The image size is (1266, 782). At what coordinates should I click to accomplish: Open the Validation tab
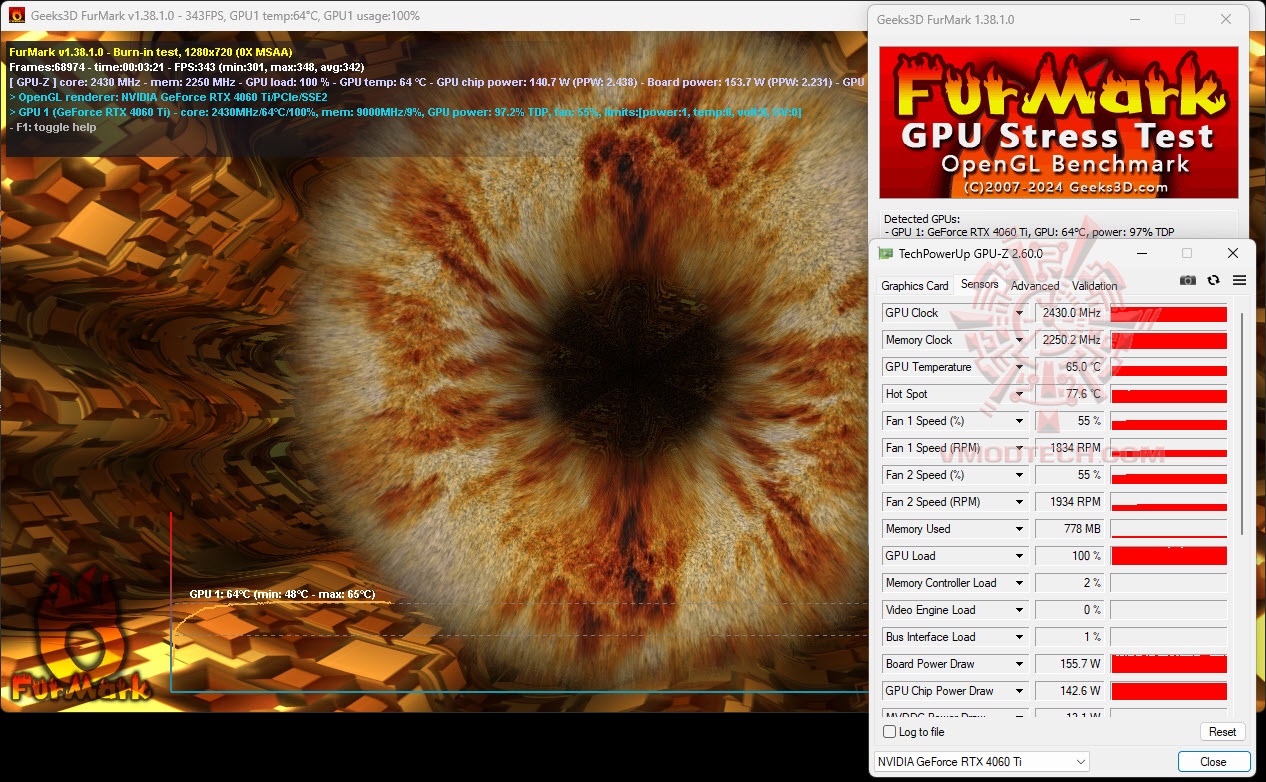click(1095, 286)
